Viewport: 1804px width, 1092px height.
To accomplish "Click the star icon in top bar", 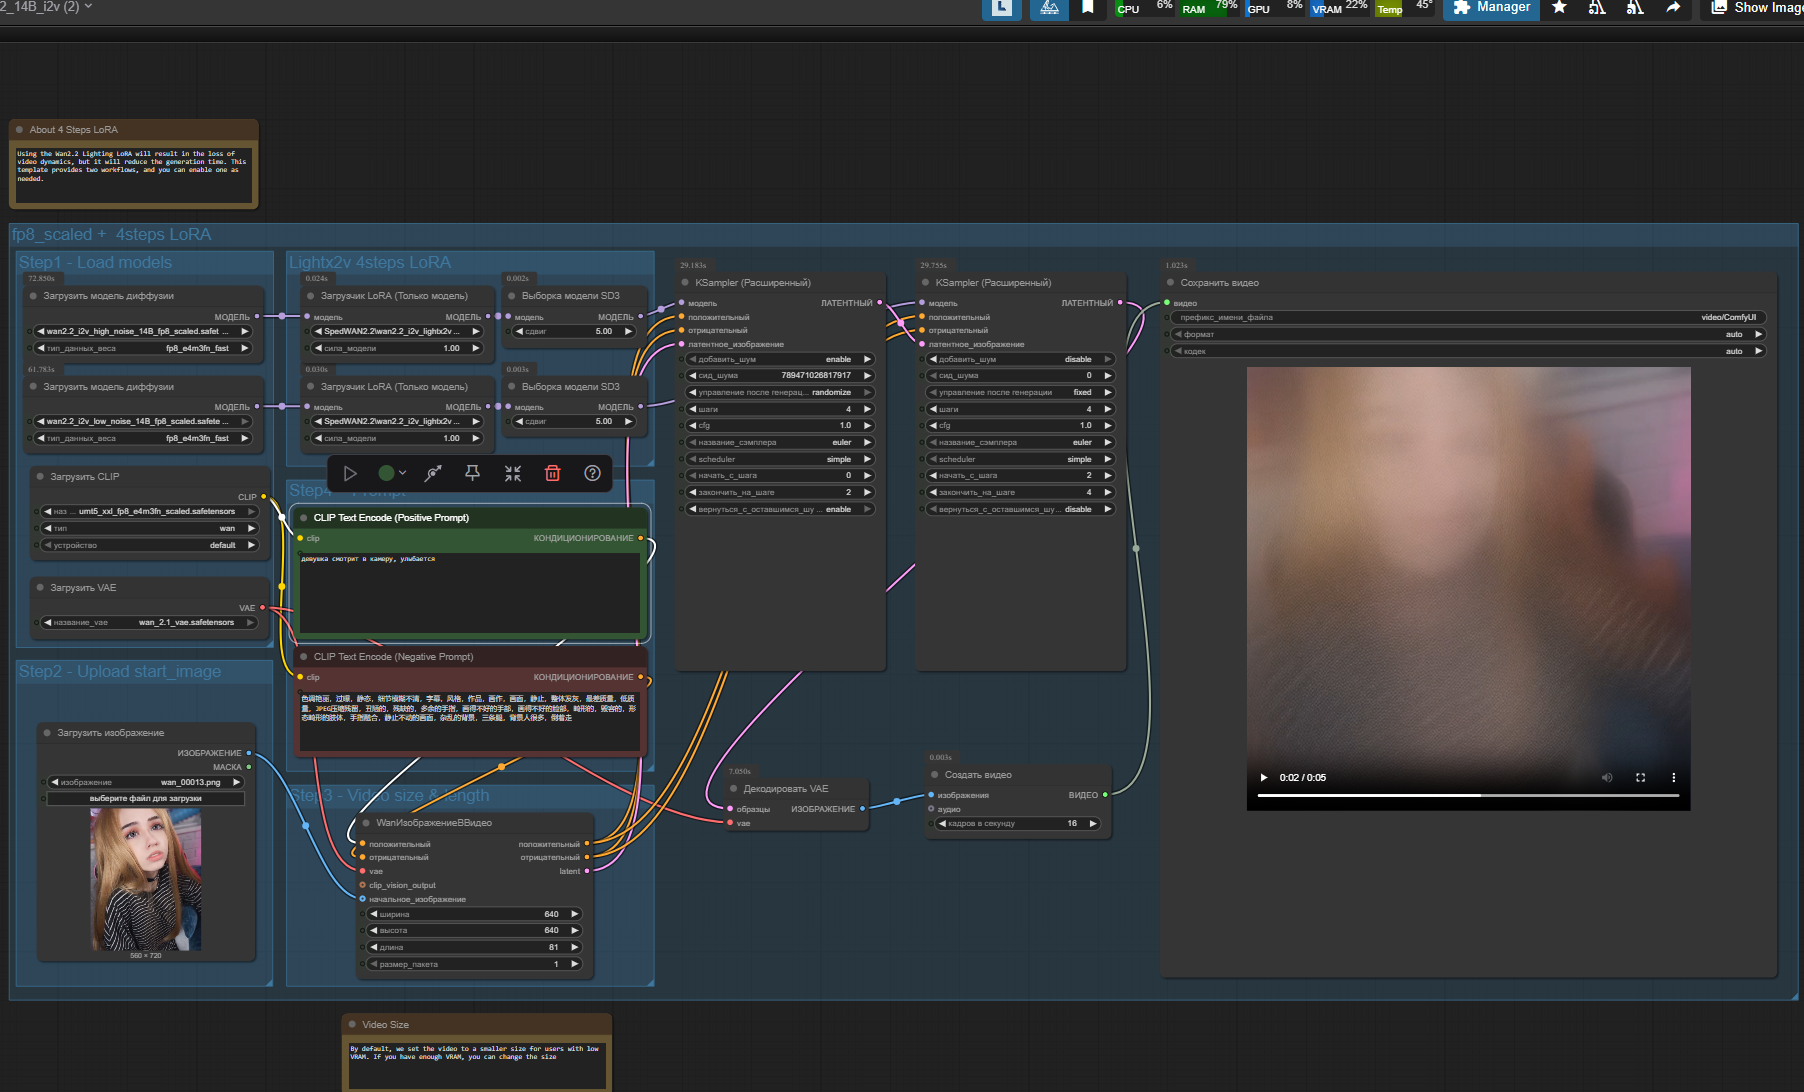I will coord(1559,8).
